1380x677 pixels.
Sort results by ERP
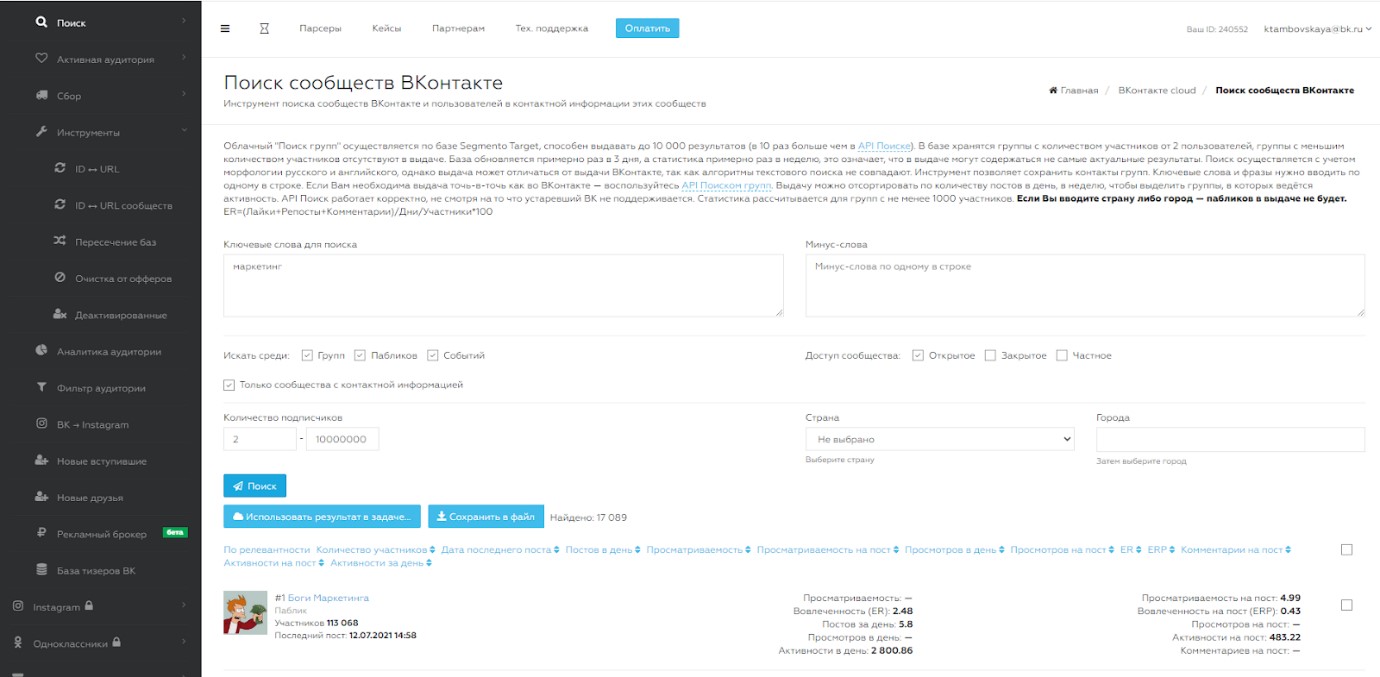[1161, 549]
